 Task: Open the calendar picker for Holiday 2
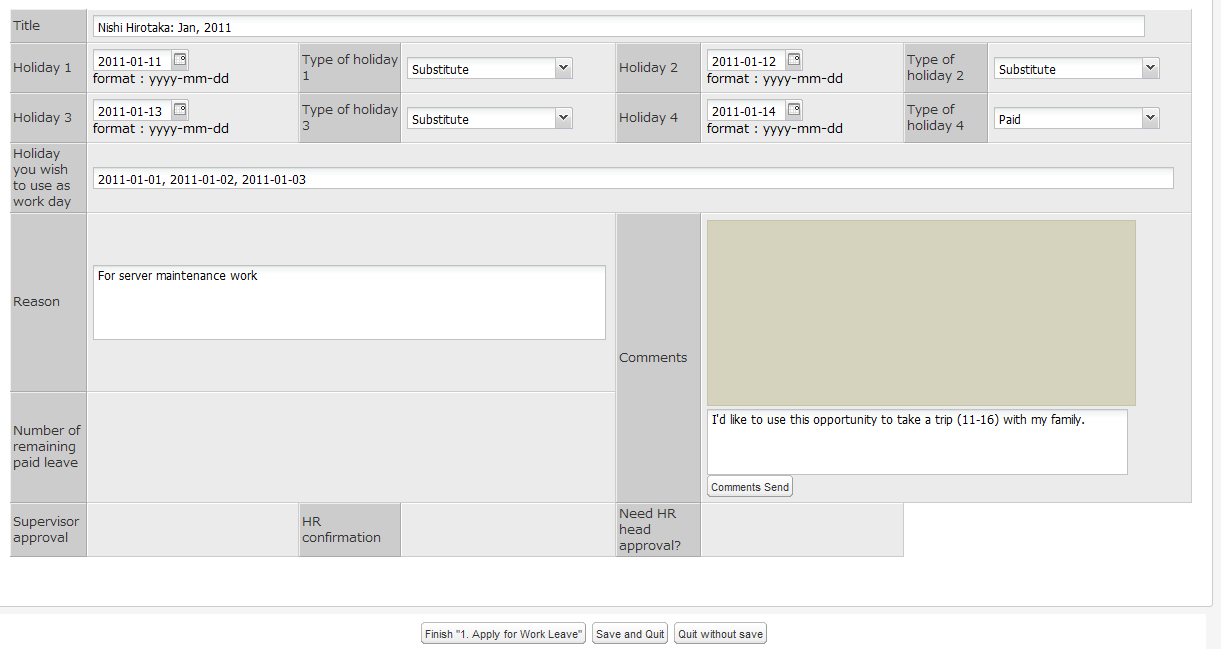(793, 59)
